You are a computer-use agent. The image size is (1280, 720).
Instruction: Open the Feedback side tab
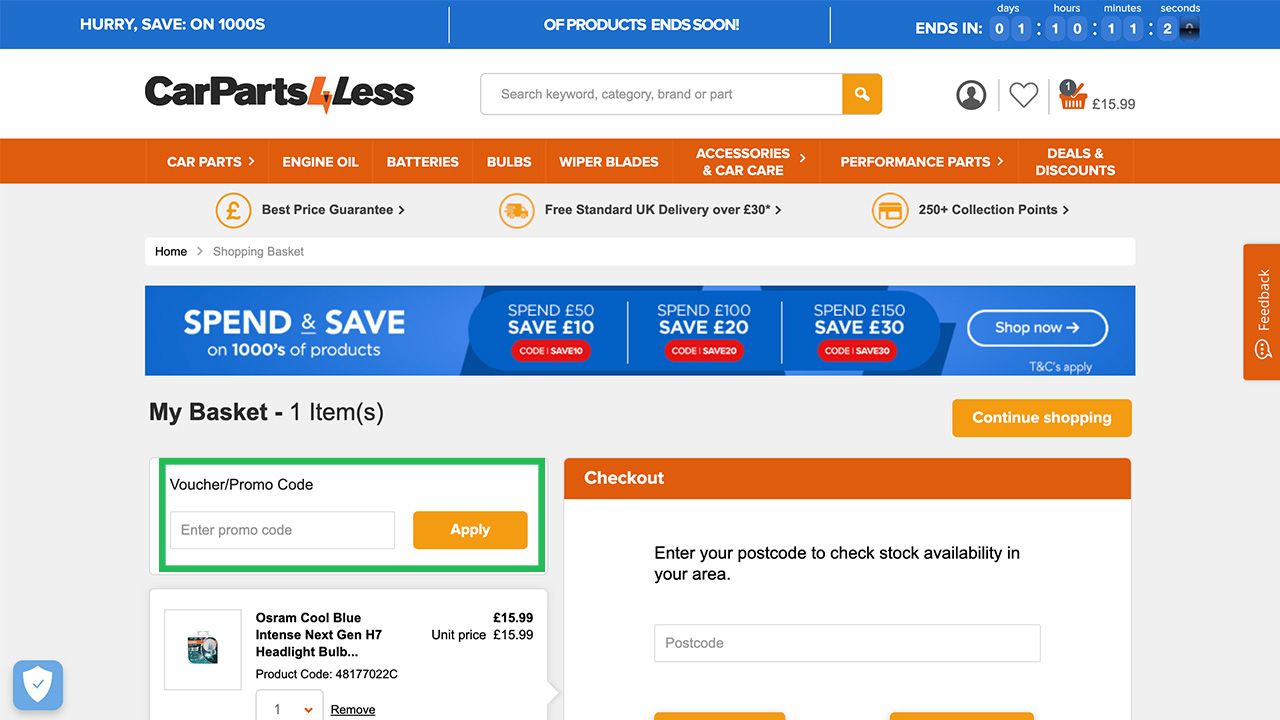(x=1262, y=312)
